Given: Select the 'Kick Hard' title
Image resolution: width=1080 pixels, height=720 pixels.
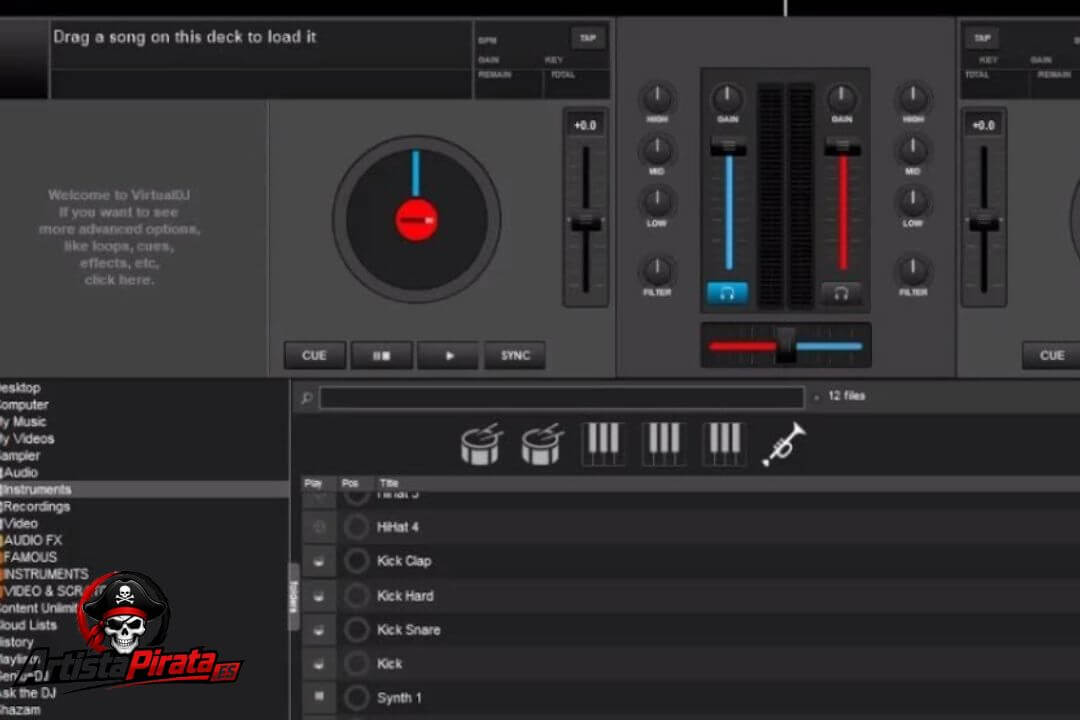Looking at the screenshot, I should [x=405, y=596].
